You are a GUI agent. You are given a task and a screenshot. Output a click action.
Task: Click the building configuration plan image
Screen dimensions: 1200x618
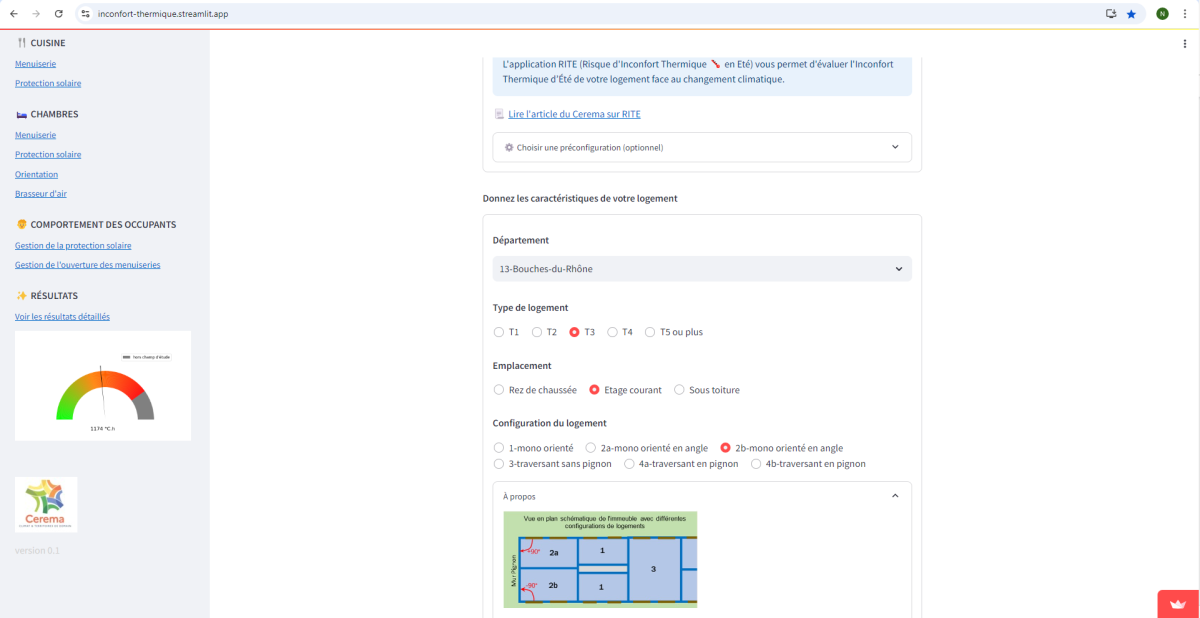pyautogui.click(x=600, y=559)
